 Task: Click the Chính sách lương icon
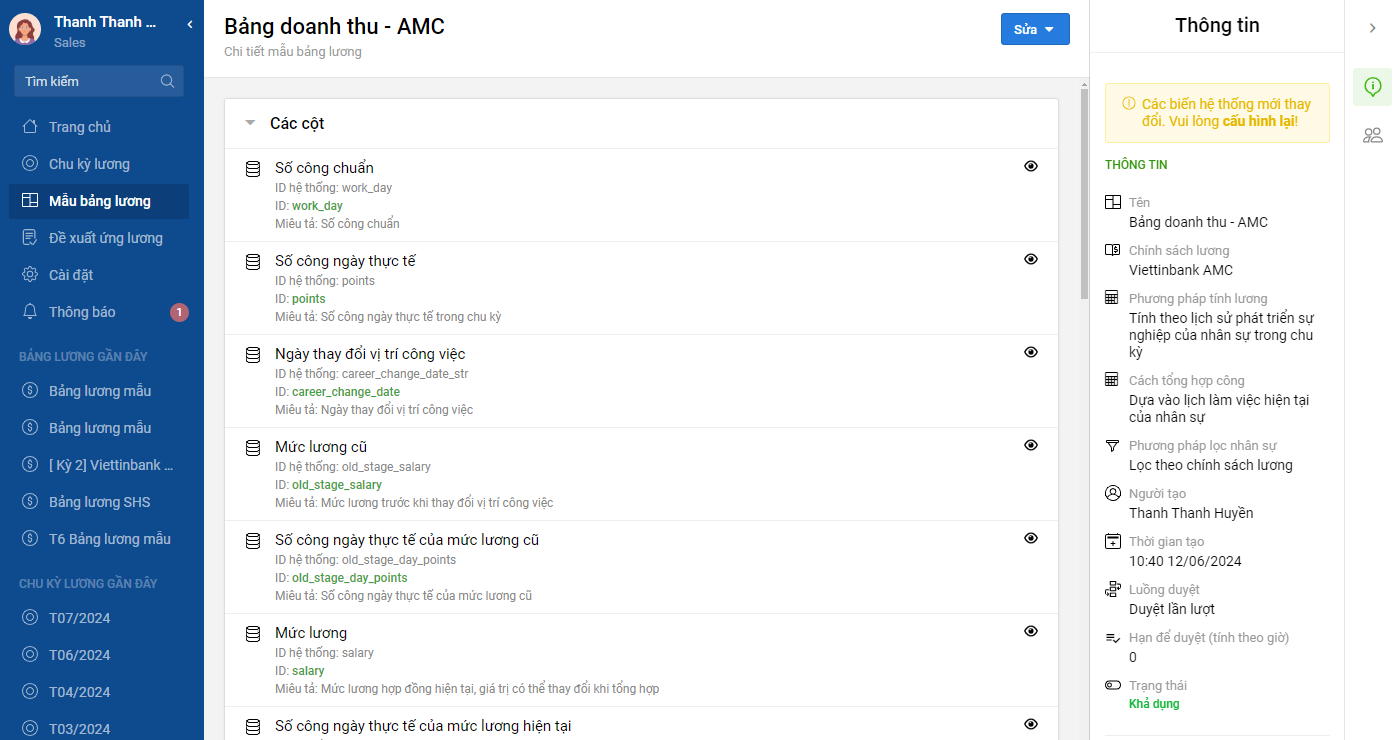(x=1113, y=250)
